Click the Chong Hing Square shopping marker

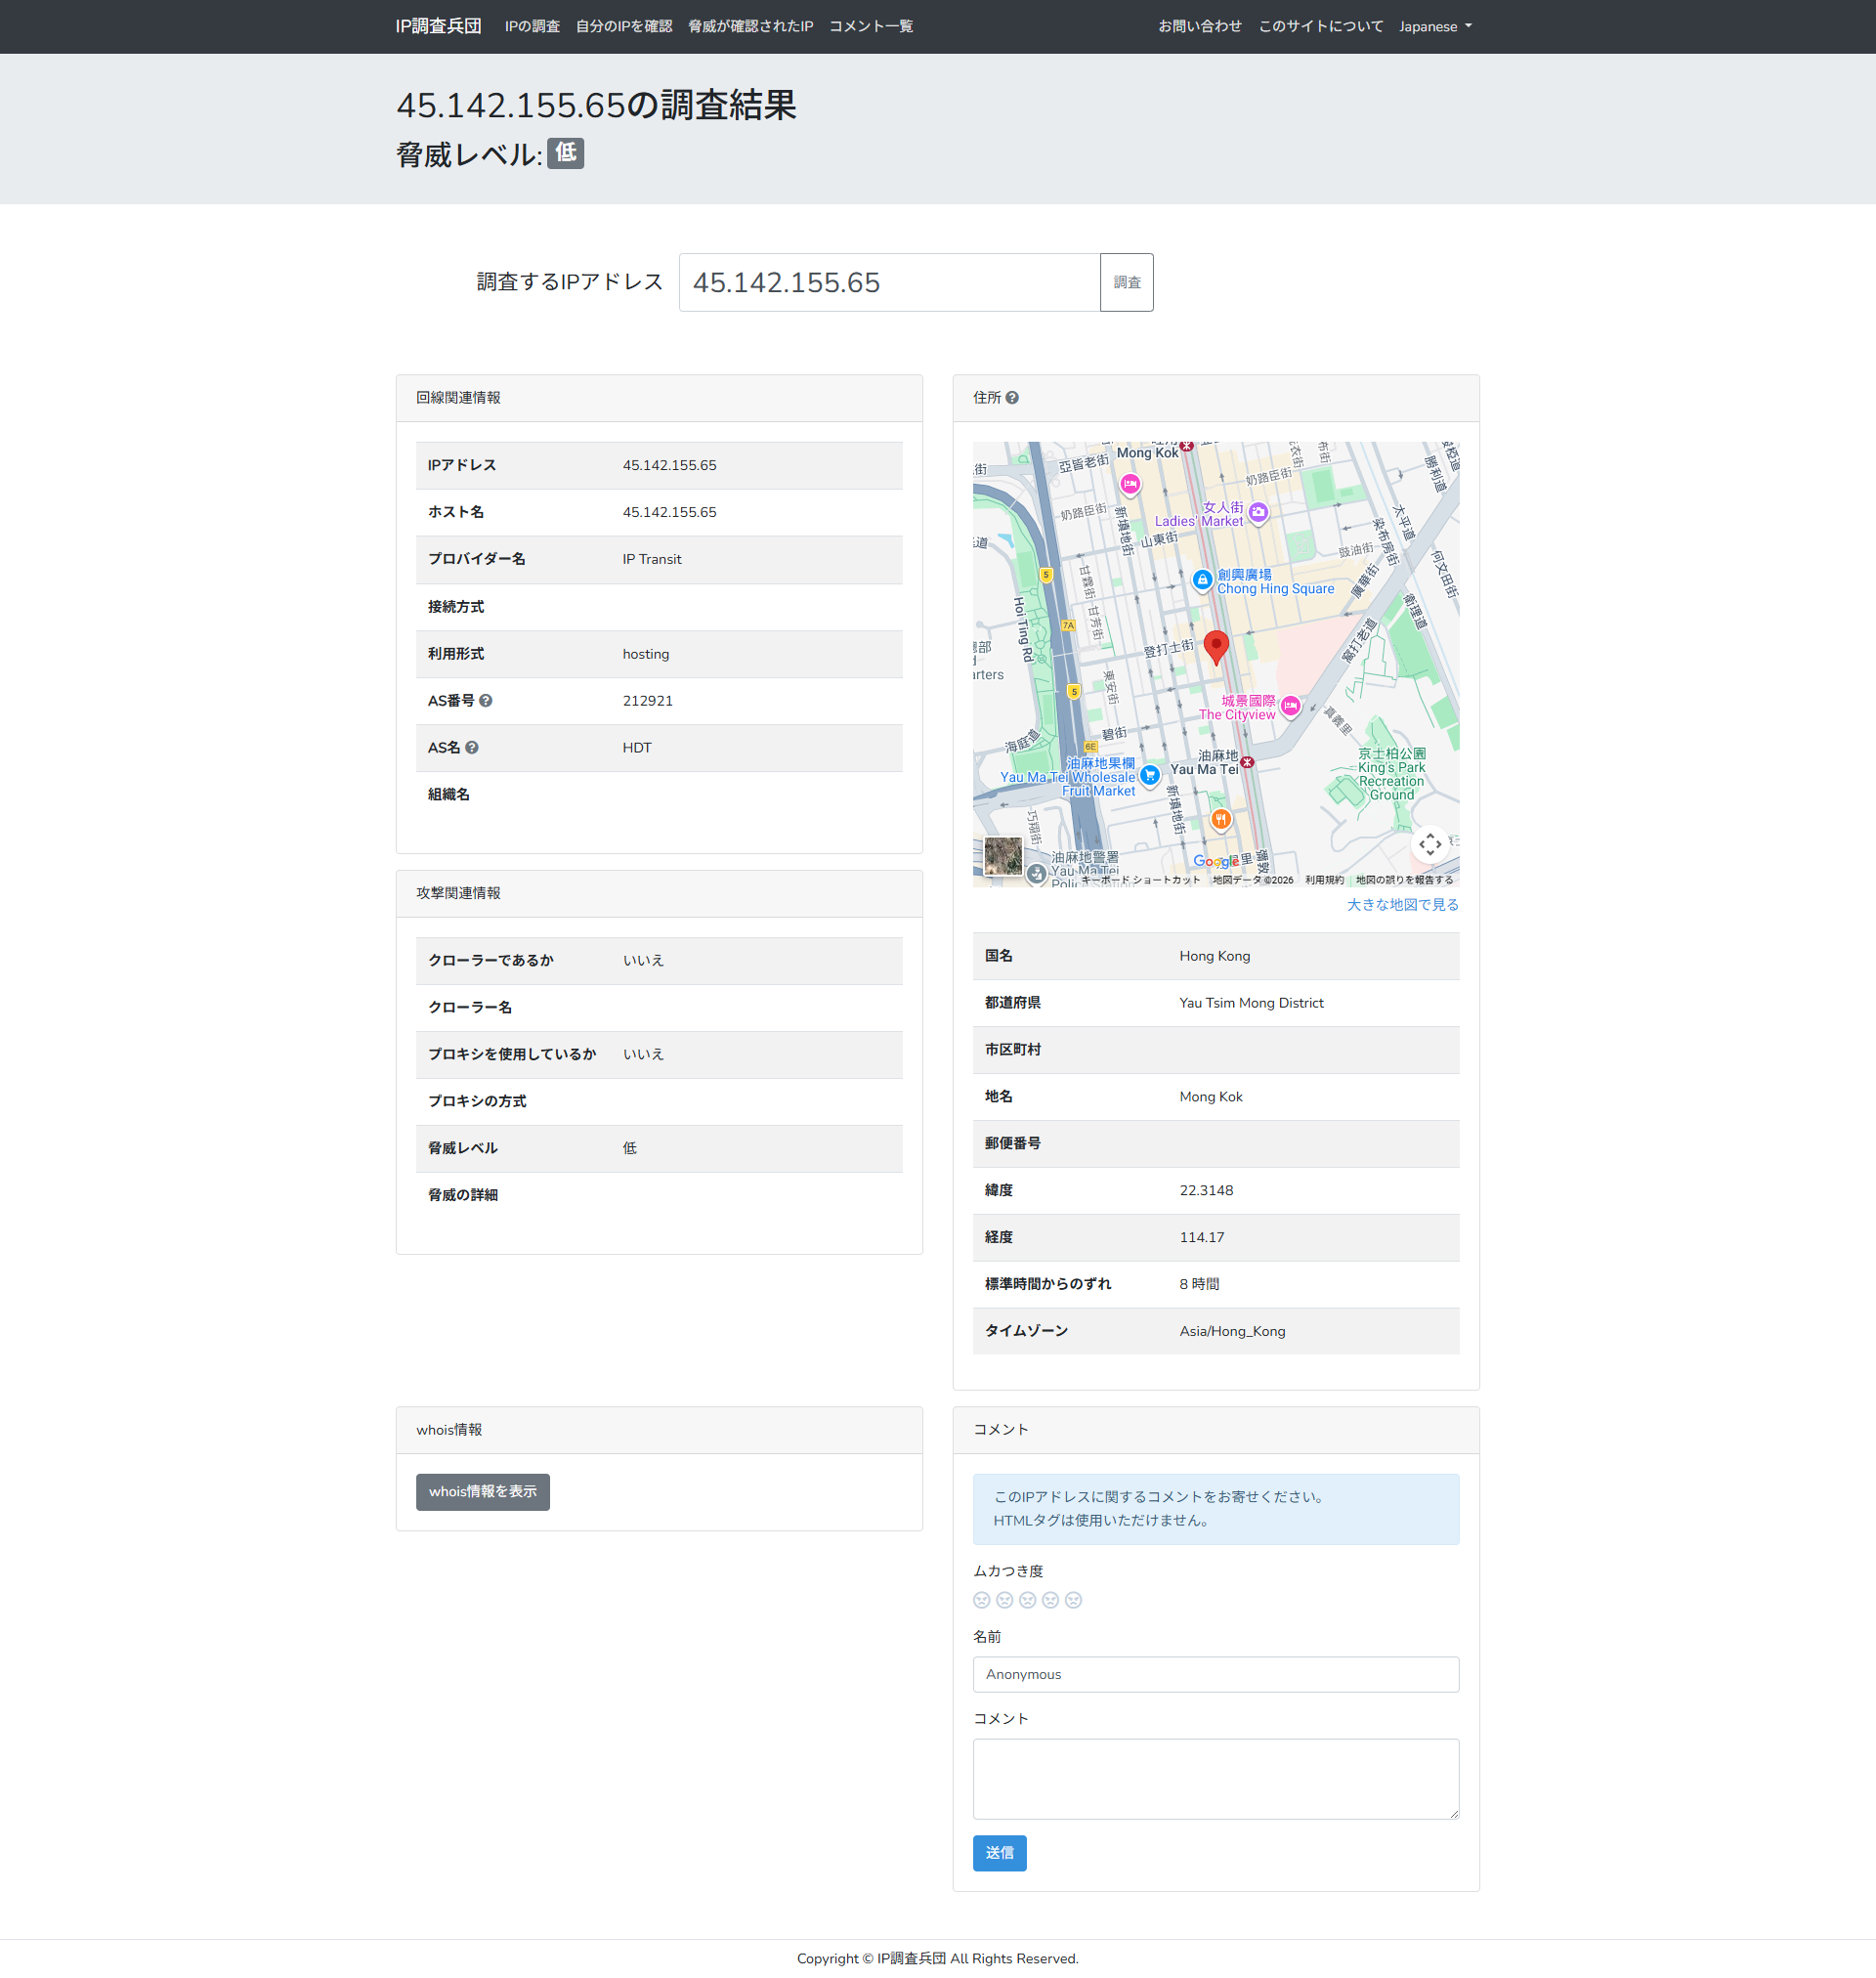pos(1202,579)
